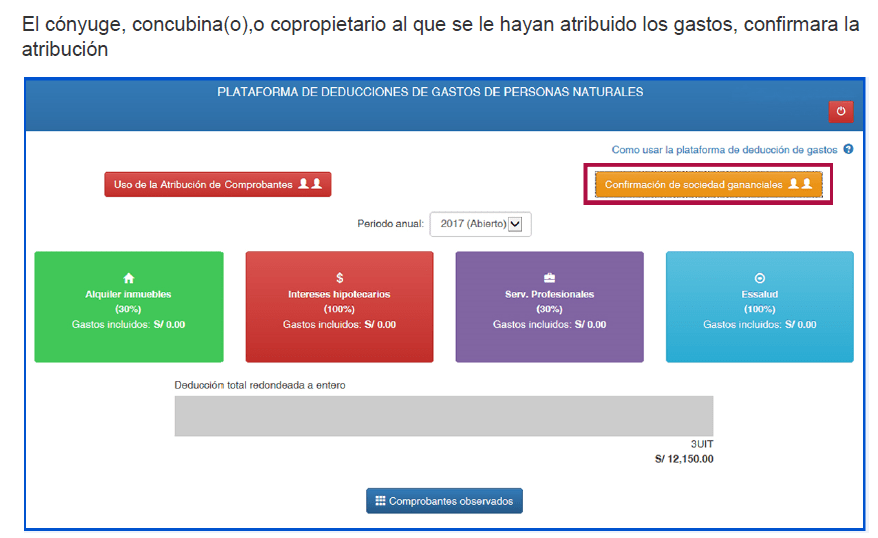Click the Essalud Gastos incluidos amount
This screenshot has width=878, height=538.
point(759,324)
